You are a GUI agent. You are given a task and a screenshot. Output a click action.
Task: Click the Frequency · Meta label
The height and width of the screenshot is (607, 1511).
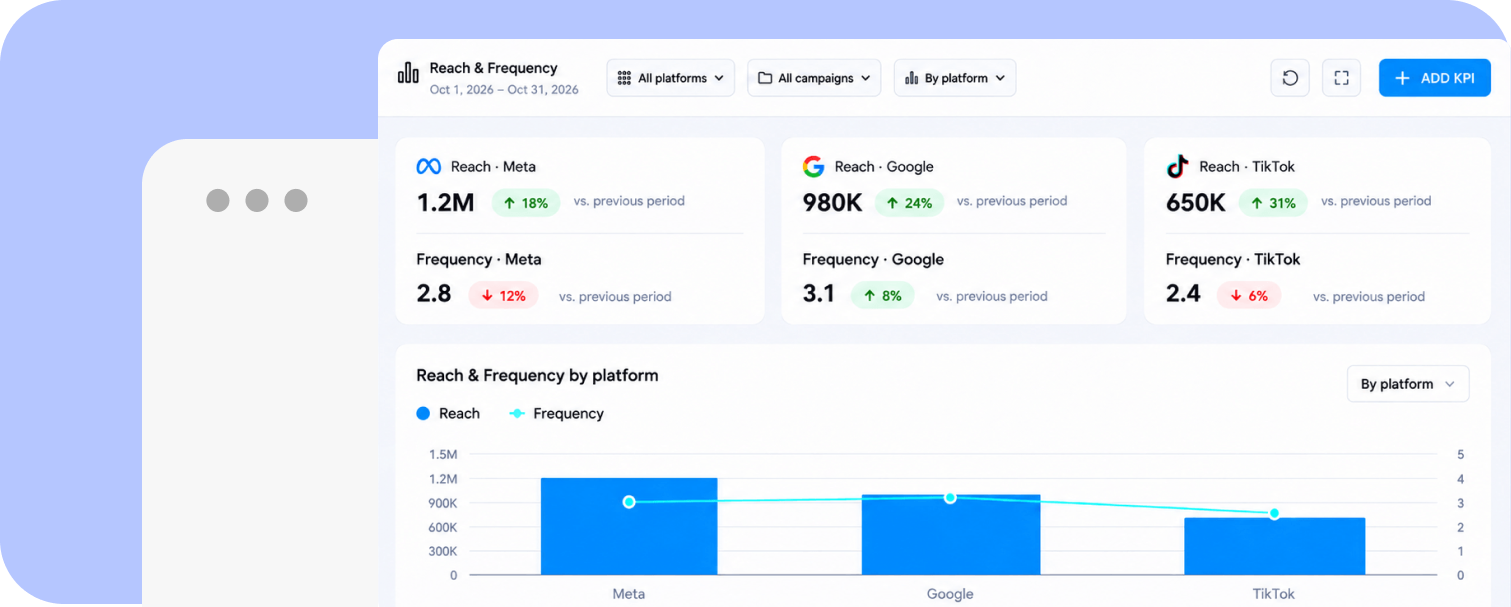tap(479, 259)
